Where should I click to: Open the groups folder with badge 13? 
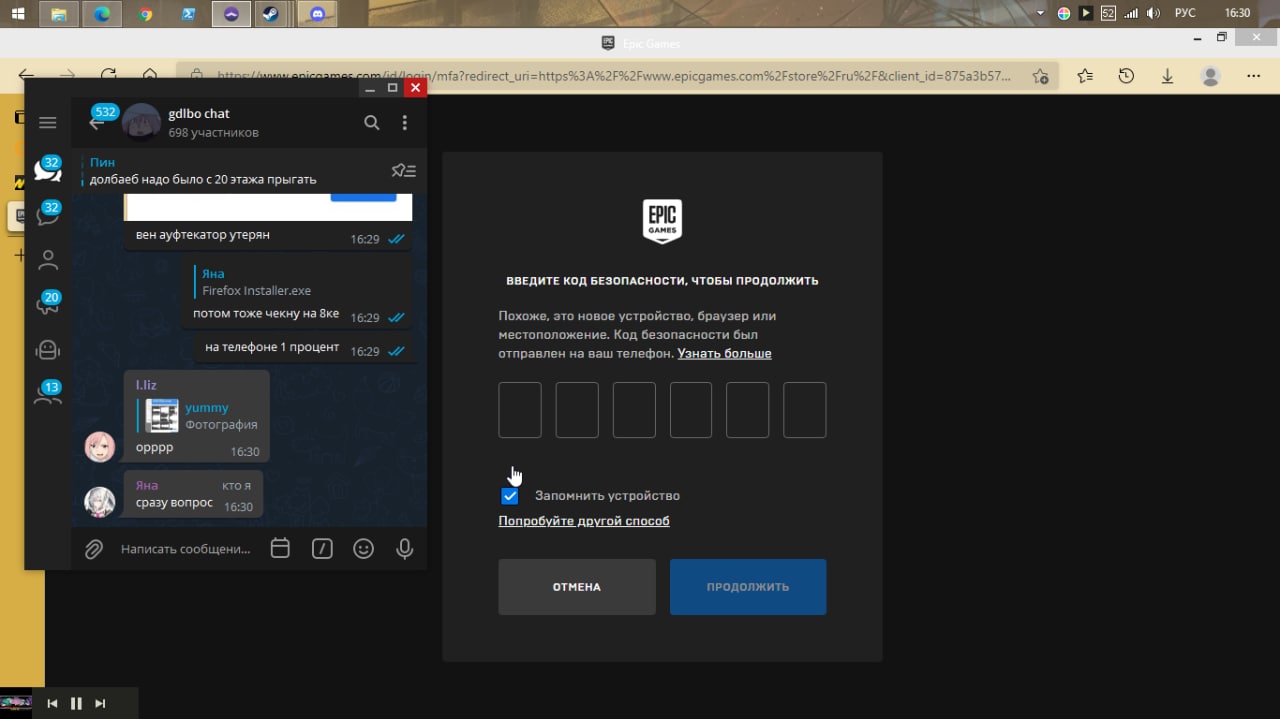click(x=47, y=393)
